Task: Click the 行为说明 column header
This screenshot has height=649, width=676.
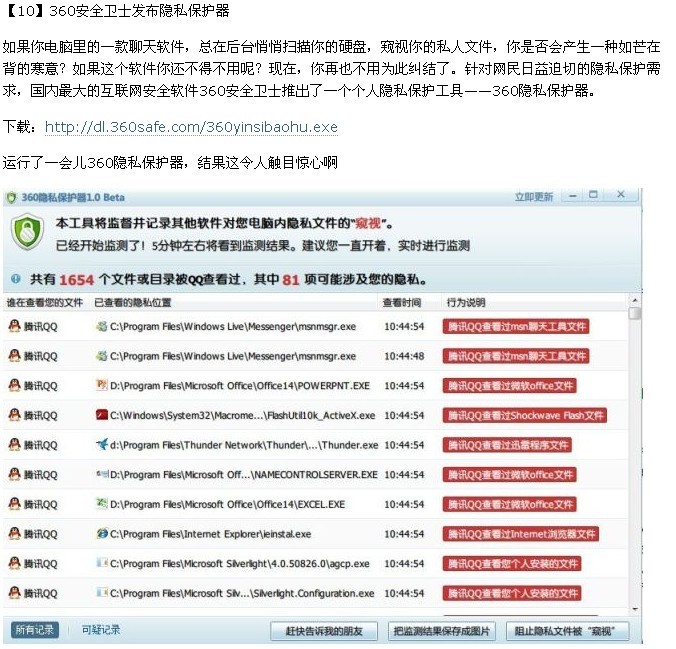Action: click(x=466, y=303)
